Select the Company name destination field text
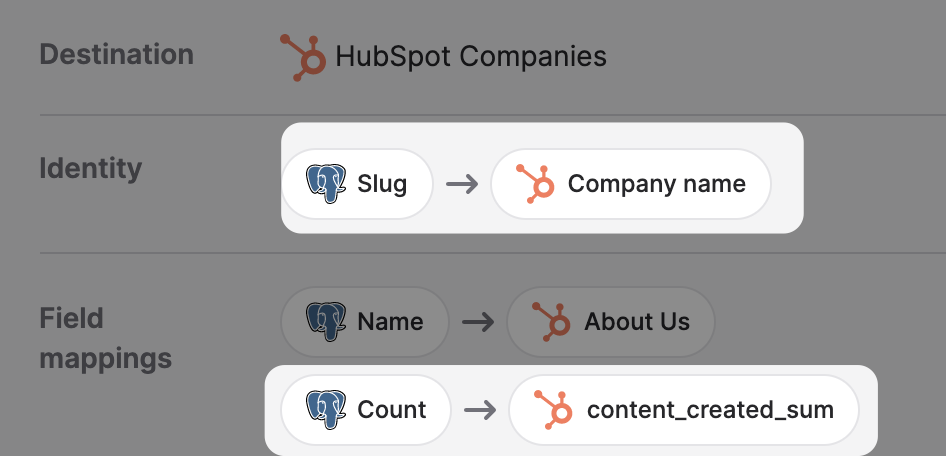The height and width of the screenshot is (456, 946). pyautogui.click(x=656, y=184)
